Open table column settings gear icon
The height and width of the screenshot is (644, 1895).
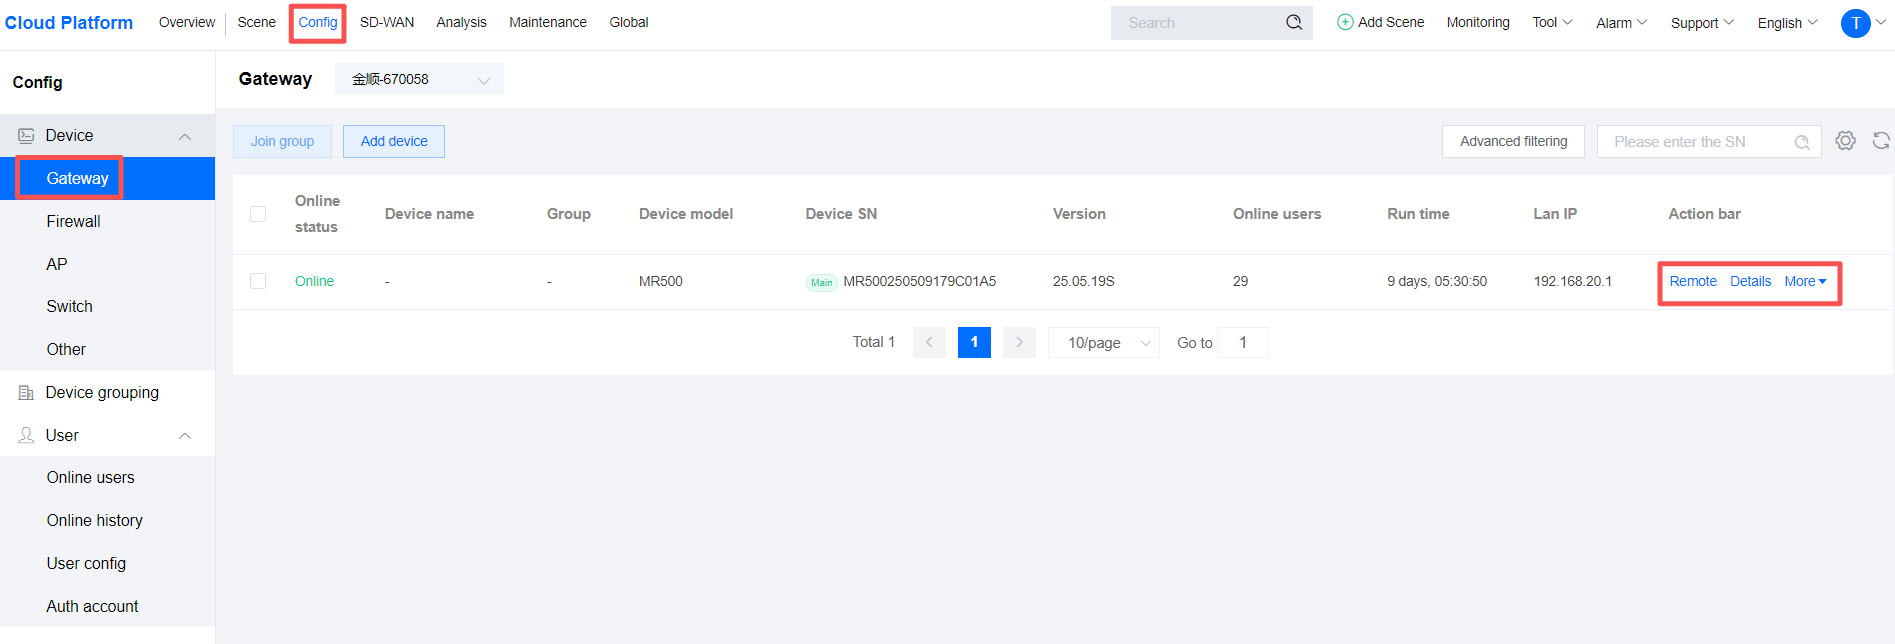coord(1845,141)
